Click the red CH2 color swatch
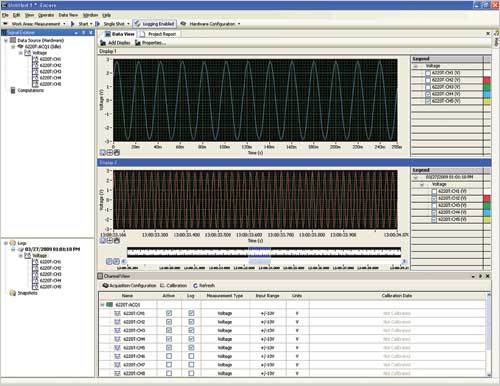This screenshot has width=500, height=386. coord(487,80)
